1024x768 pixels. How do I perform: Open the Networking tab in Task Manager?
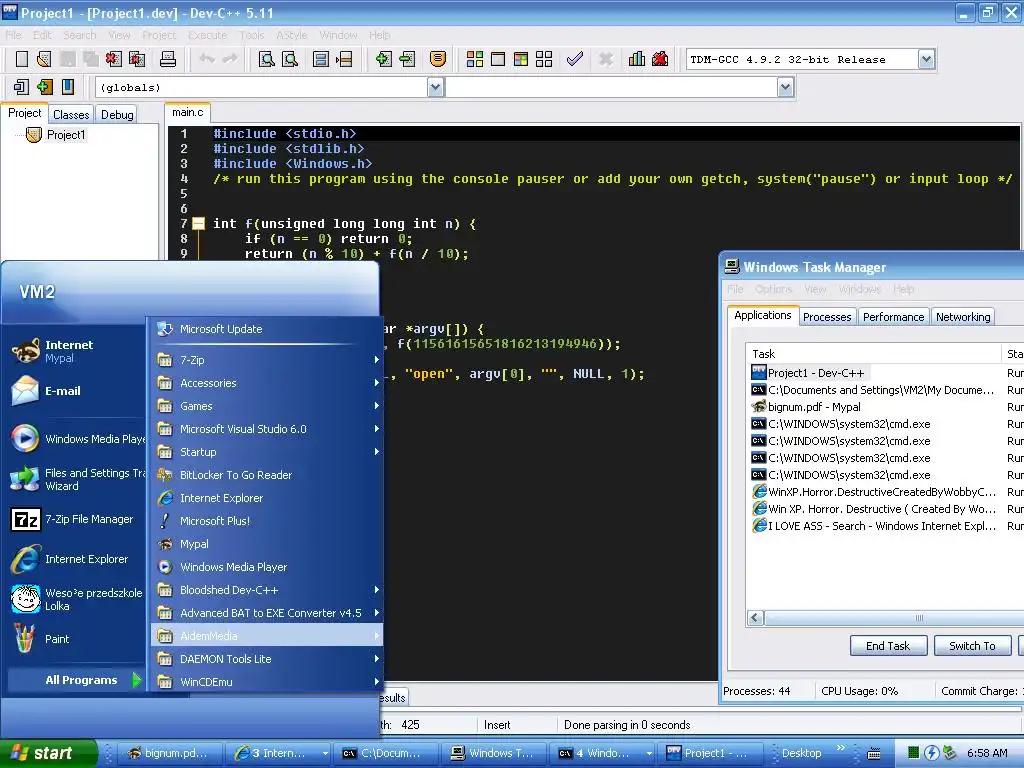point(963,317)
